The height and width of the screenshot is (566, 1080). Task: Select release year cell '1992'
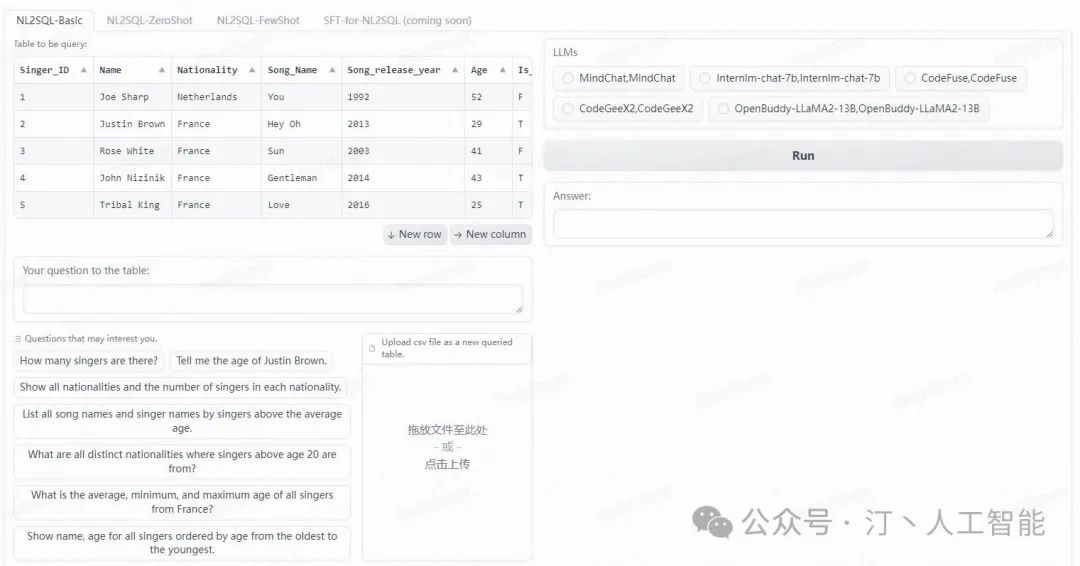403,97
